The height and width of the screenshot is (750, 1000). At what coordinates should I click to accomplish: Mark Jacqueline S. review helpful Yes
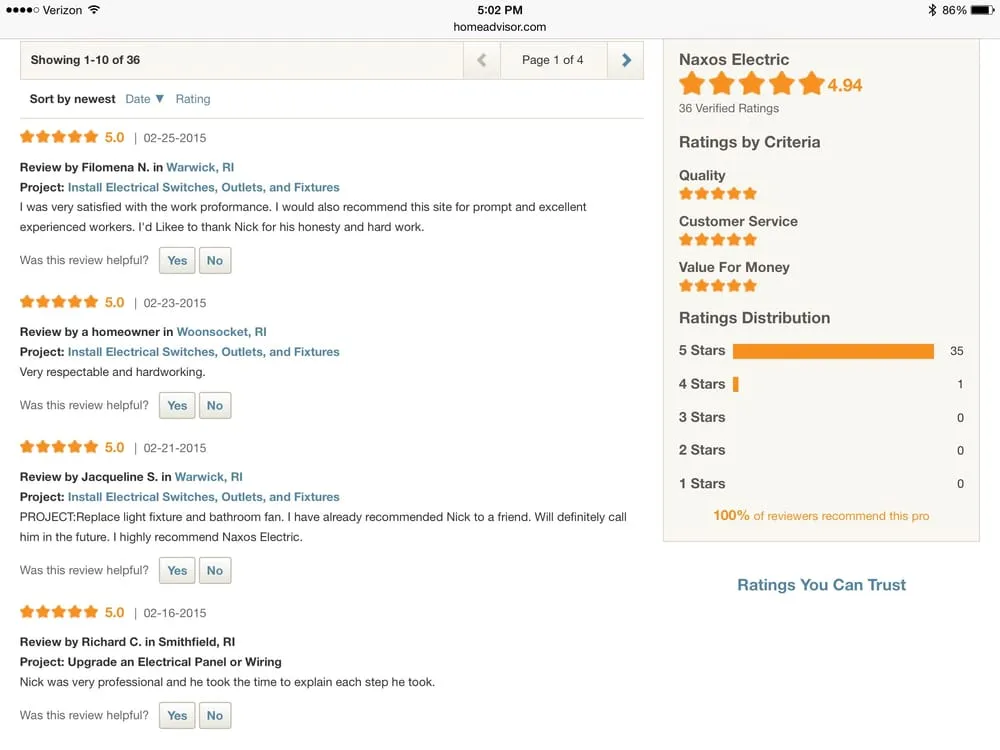point(177,571)
